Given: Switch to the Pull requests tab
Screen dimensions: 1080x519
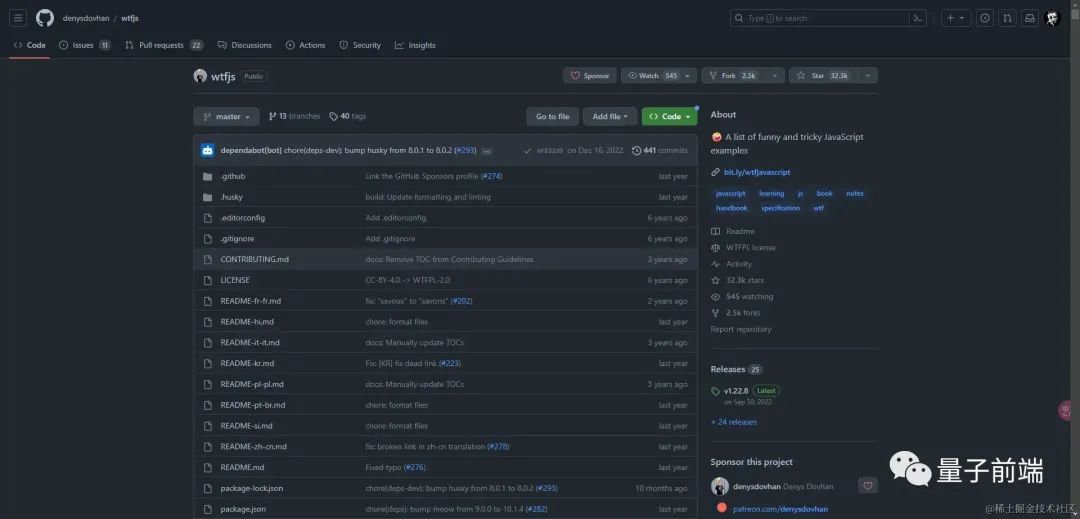Looking at the screenshot, I should click(164, 45).
